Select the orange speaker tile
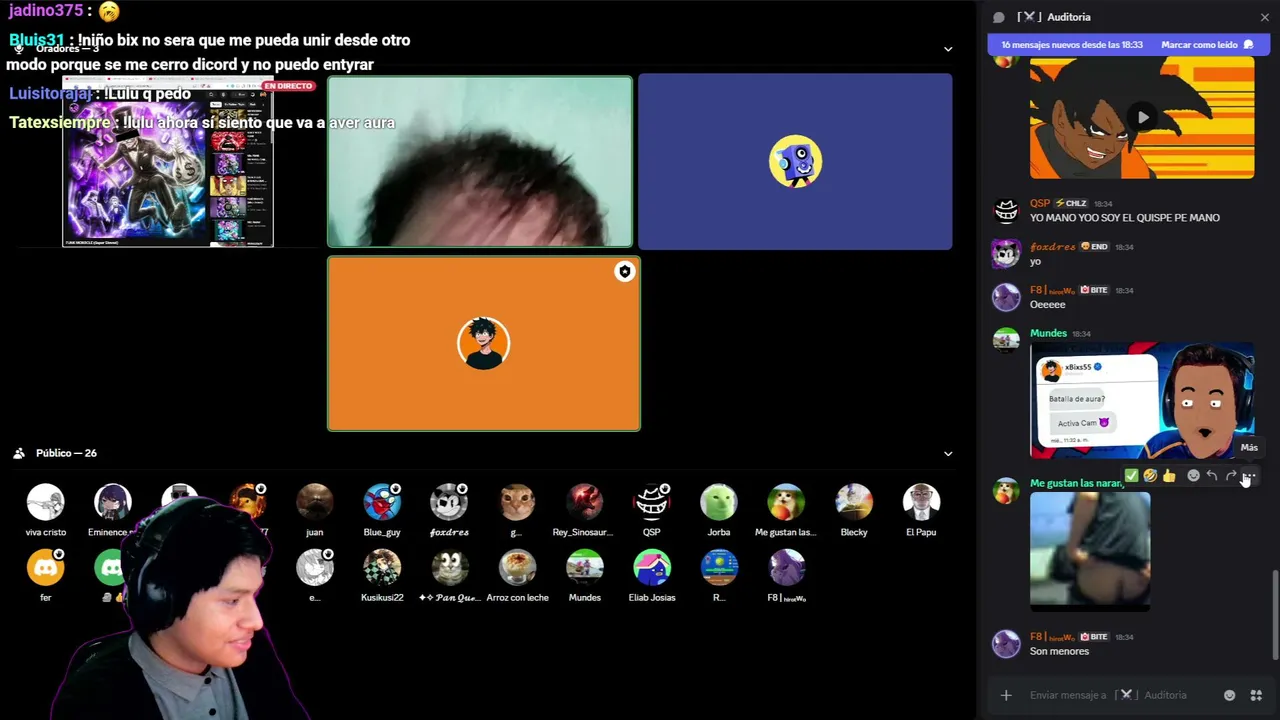Screen dimensions: 1280x720 point(484,344)
